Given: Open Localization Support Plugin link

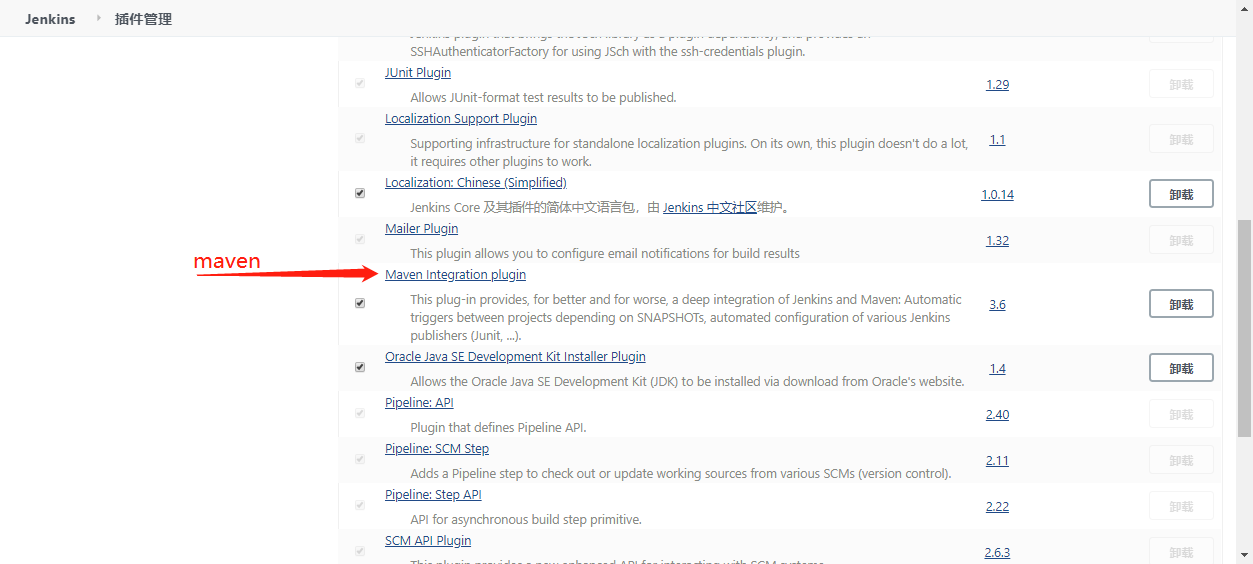Looking at the screenshot, I should [x=461, y=119].
